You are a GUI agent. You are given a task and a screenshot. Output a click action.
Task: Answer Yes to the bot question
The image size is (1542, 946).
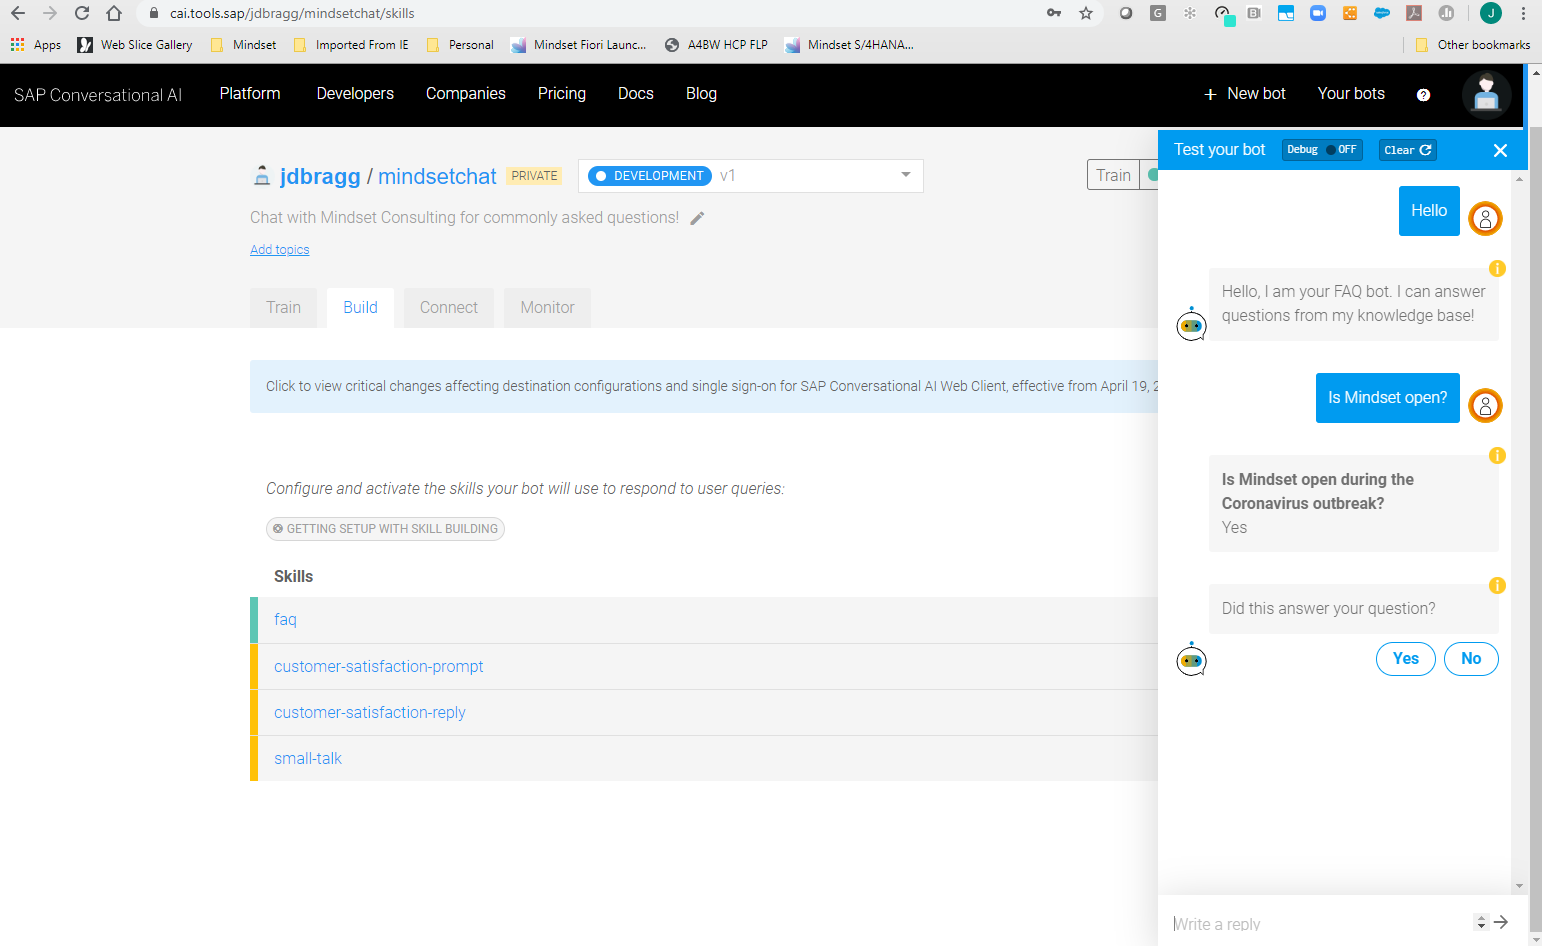[1406, 658]
